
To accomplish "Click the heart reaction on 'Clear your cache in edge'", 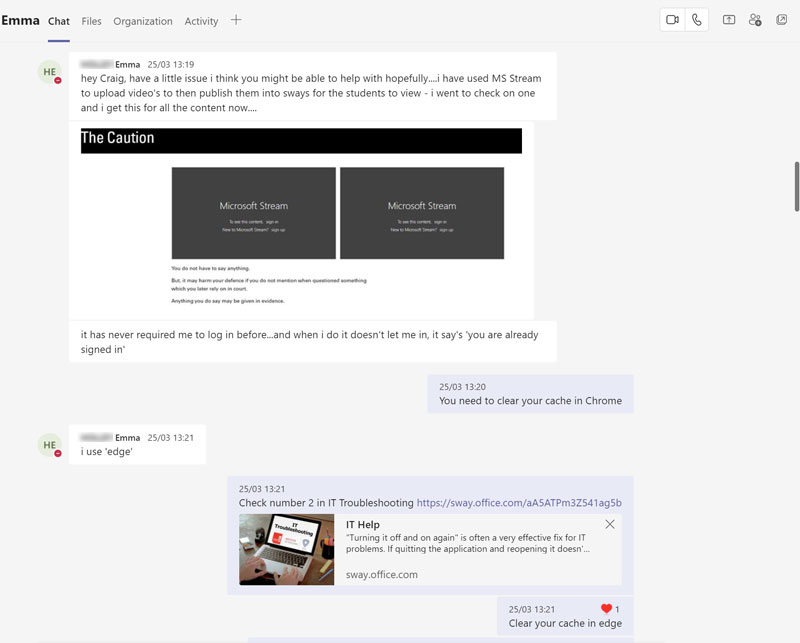I will coord(606,609).
